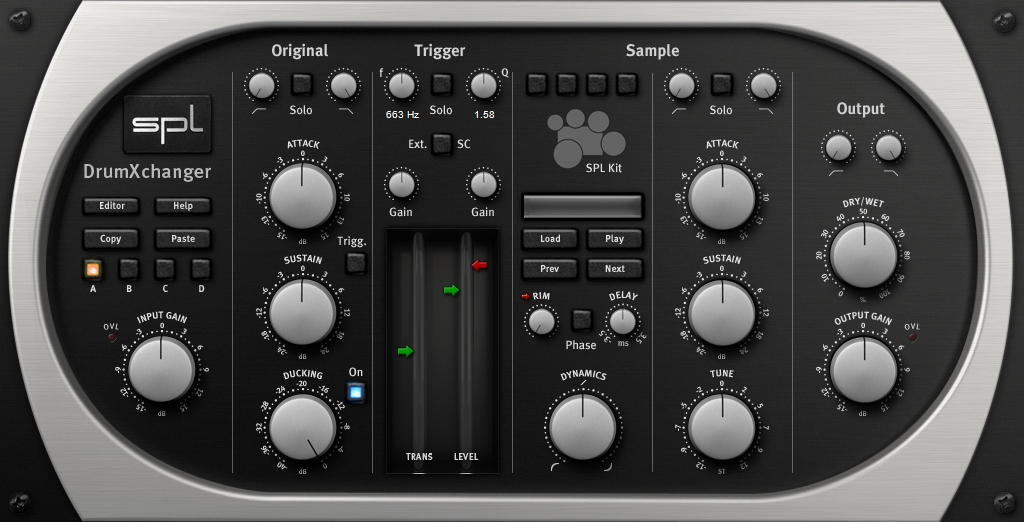Click the Sample Attack knob
This screenshot has height=522, width=1024.
click(x=722, y=196)
